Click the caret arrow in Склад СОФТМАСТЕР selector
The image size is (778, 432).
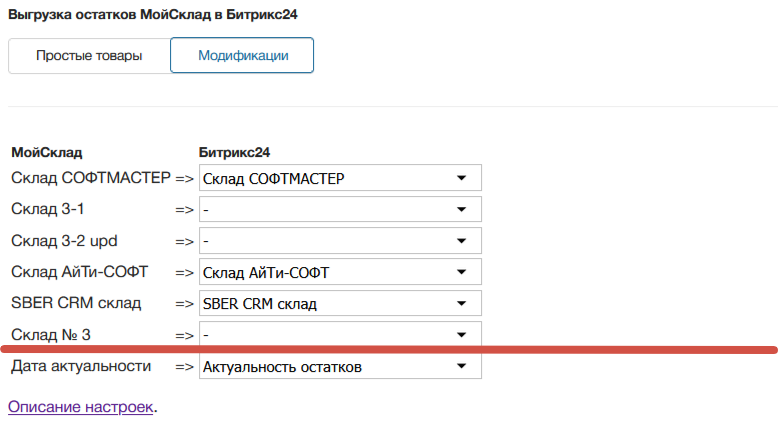point(462,178)
